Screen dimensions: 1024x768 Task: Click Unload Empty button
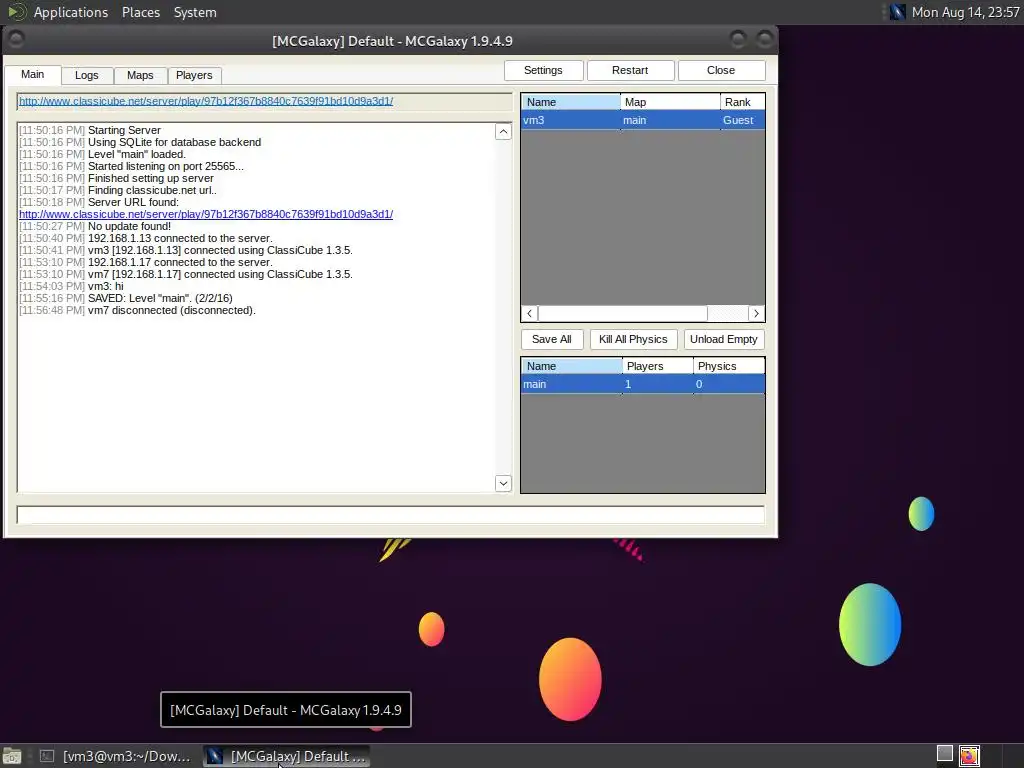click(x=724, y=340)
